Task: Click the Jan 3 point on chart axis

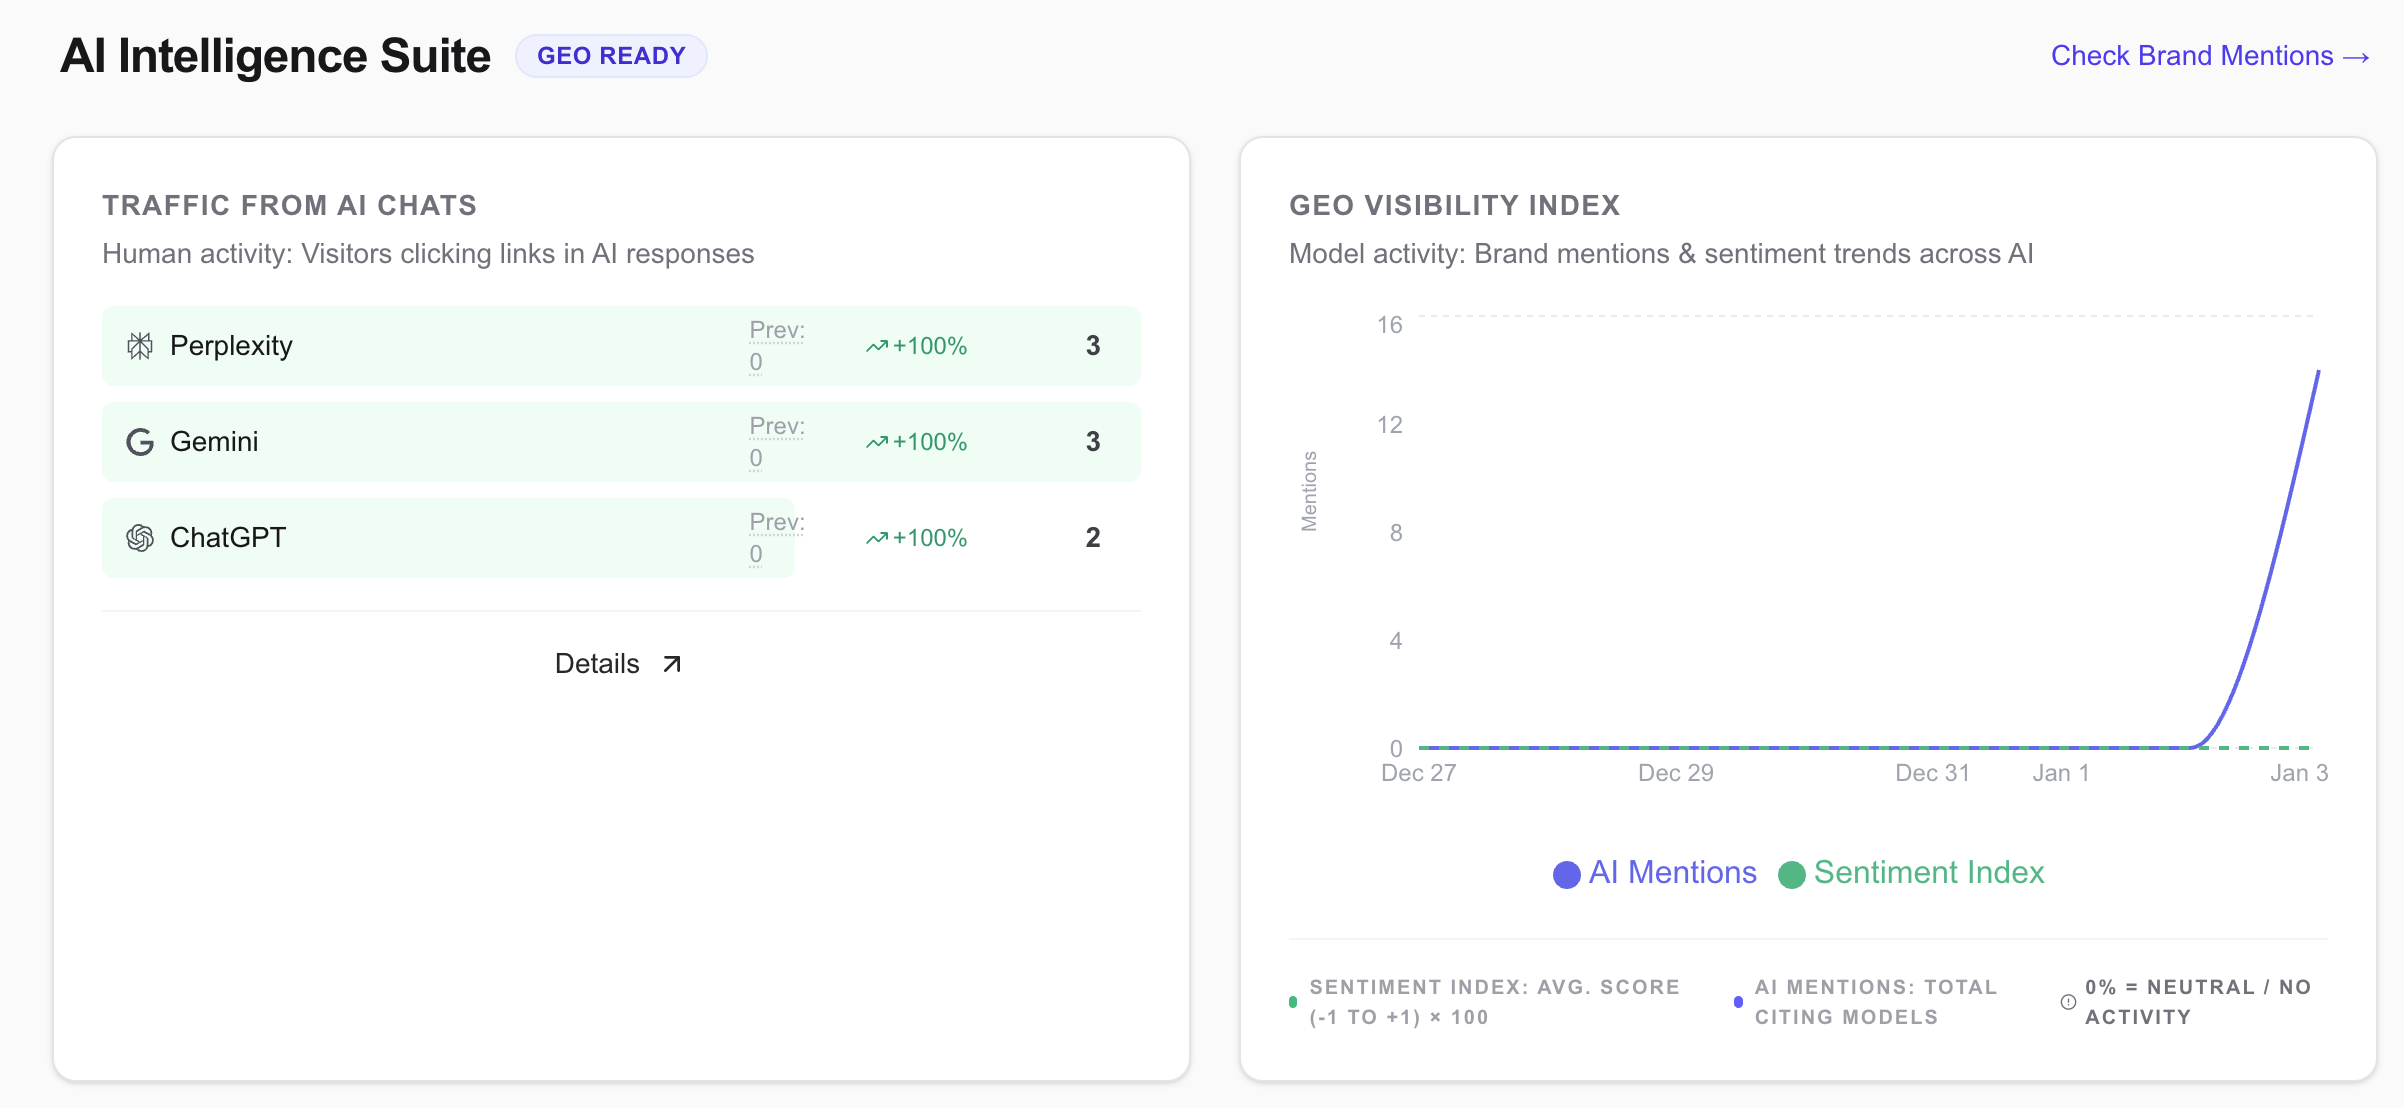Action: coord(2298,773)
